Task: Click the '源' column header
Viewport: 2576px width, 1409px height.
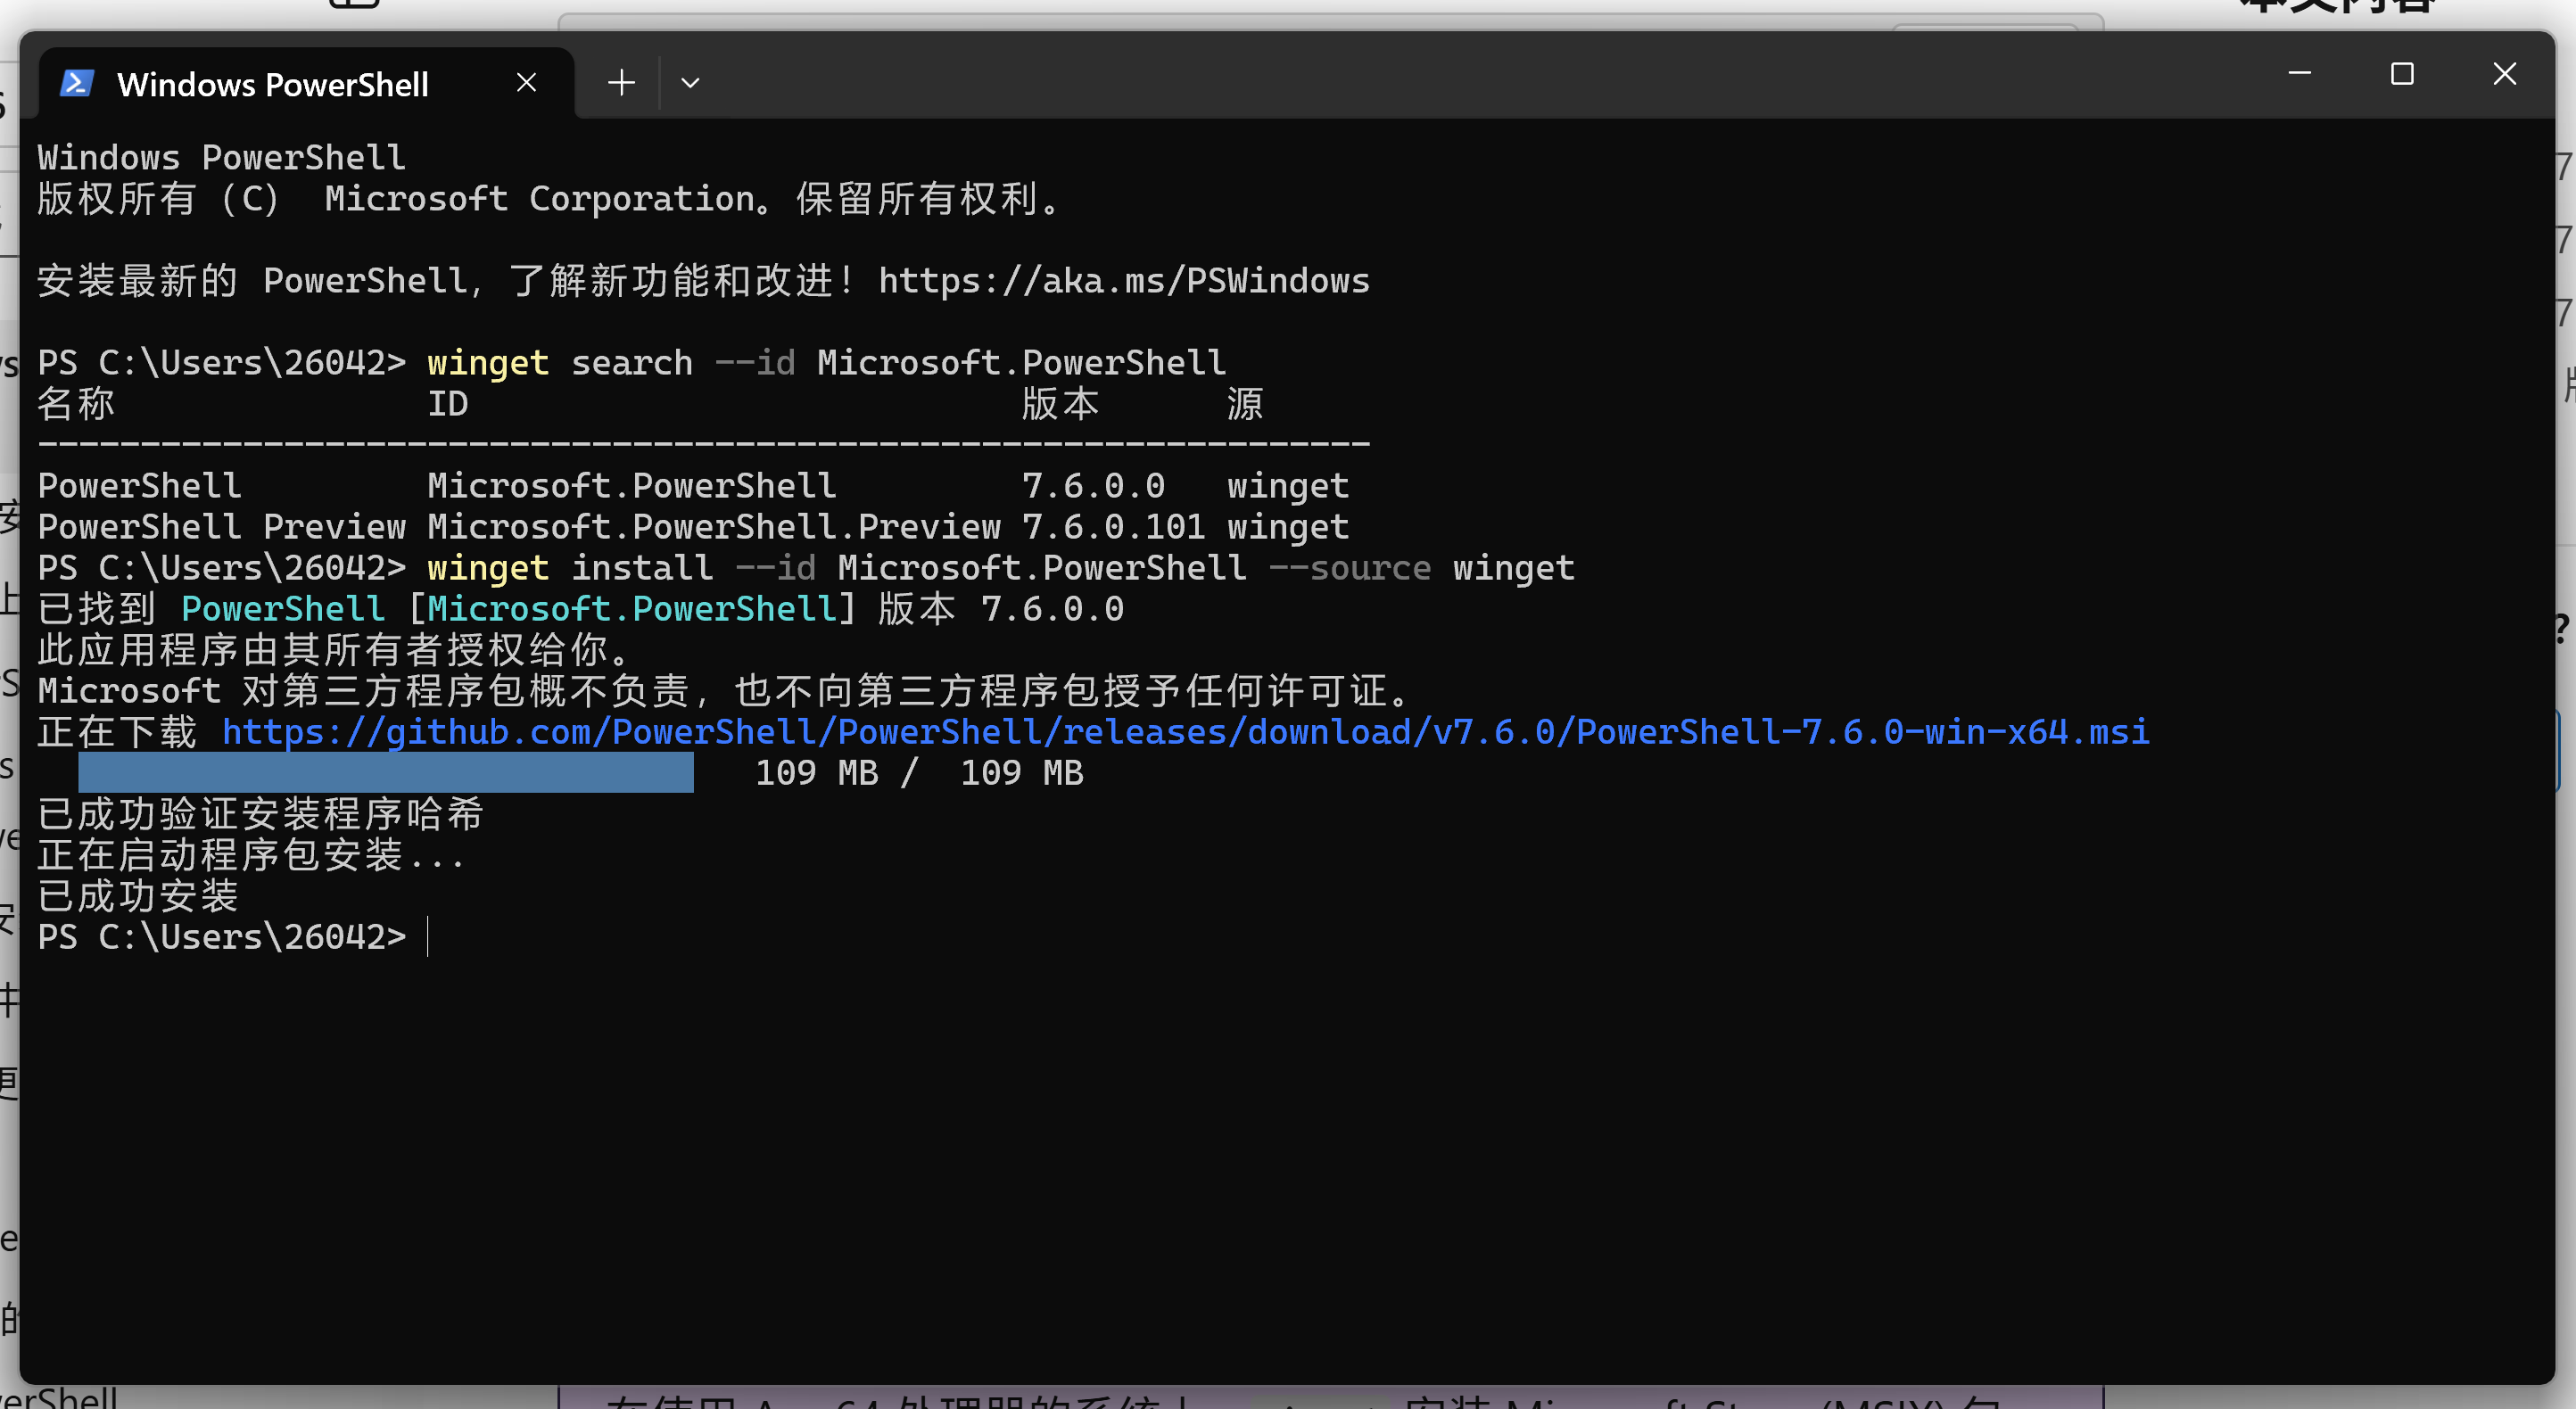Action: coord(1245,404)
